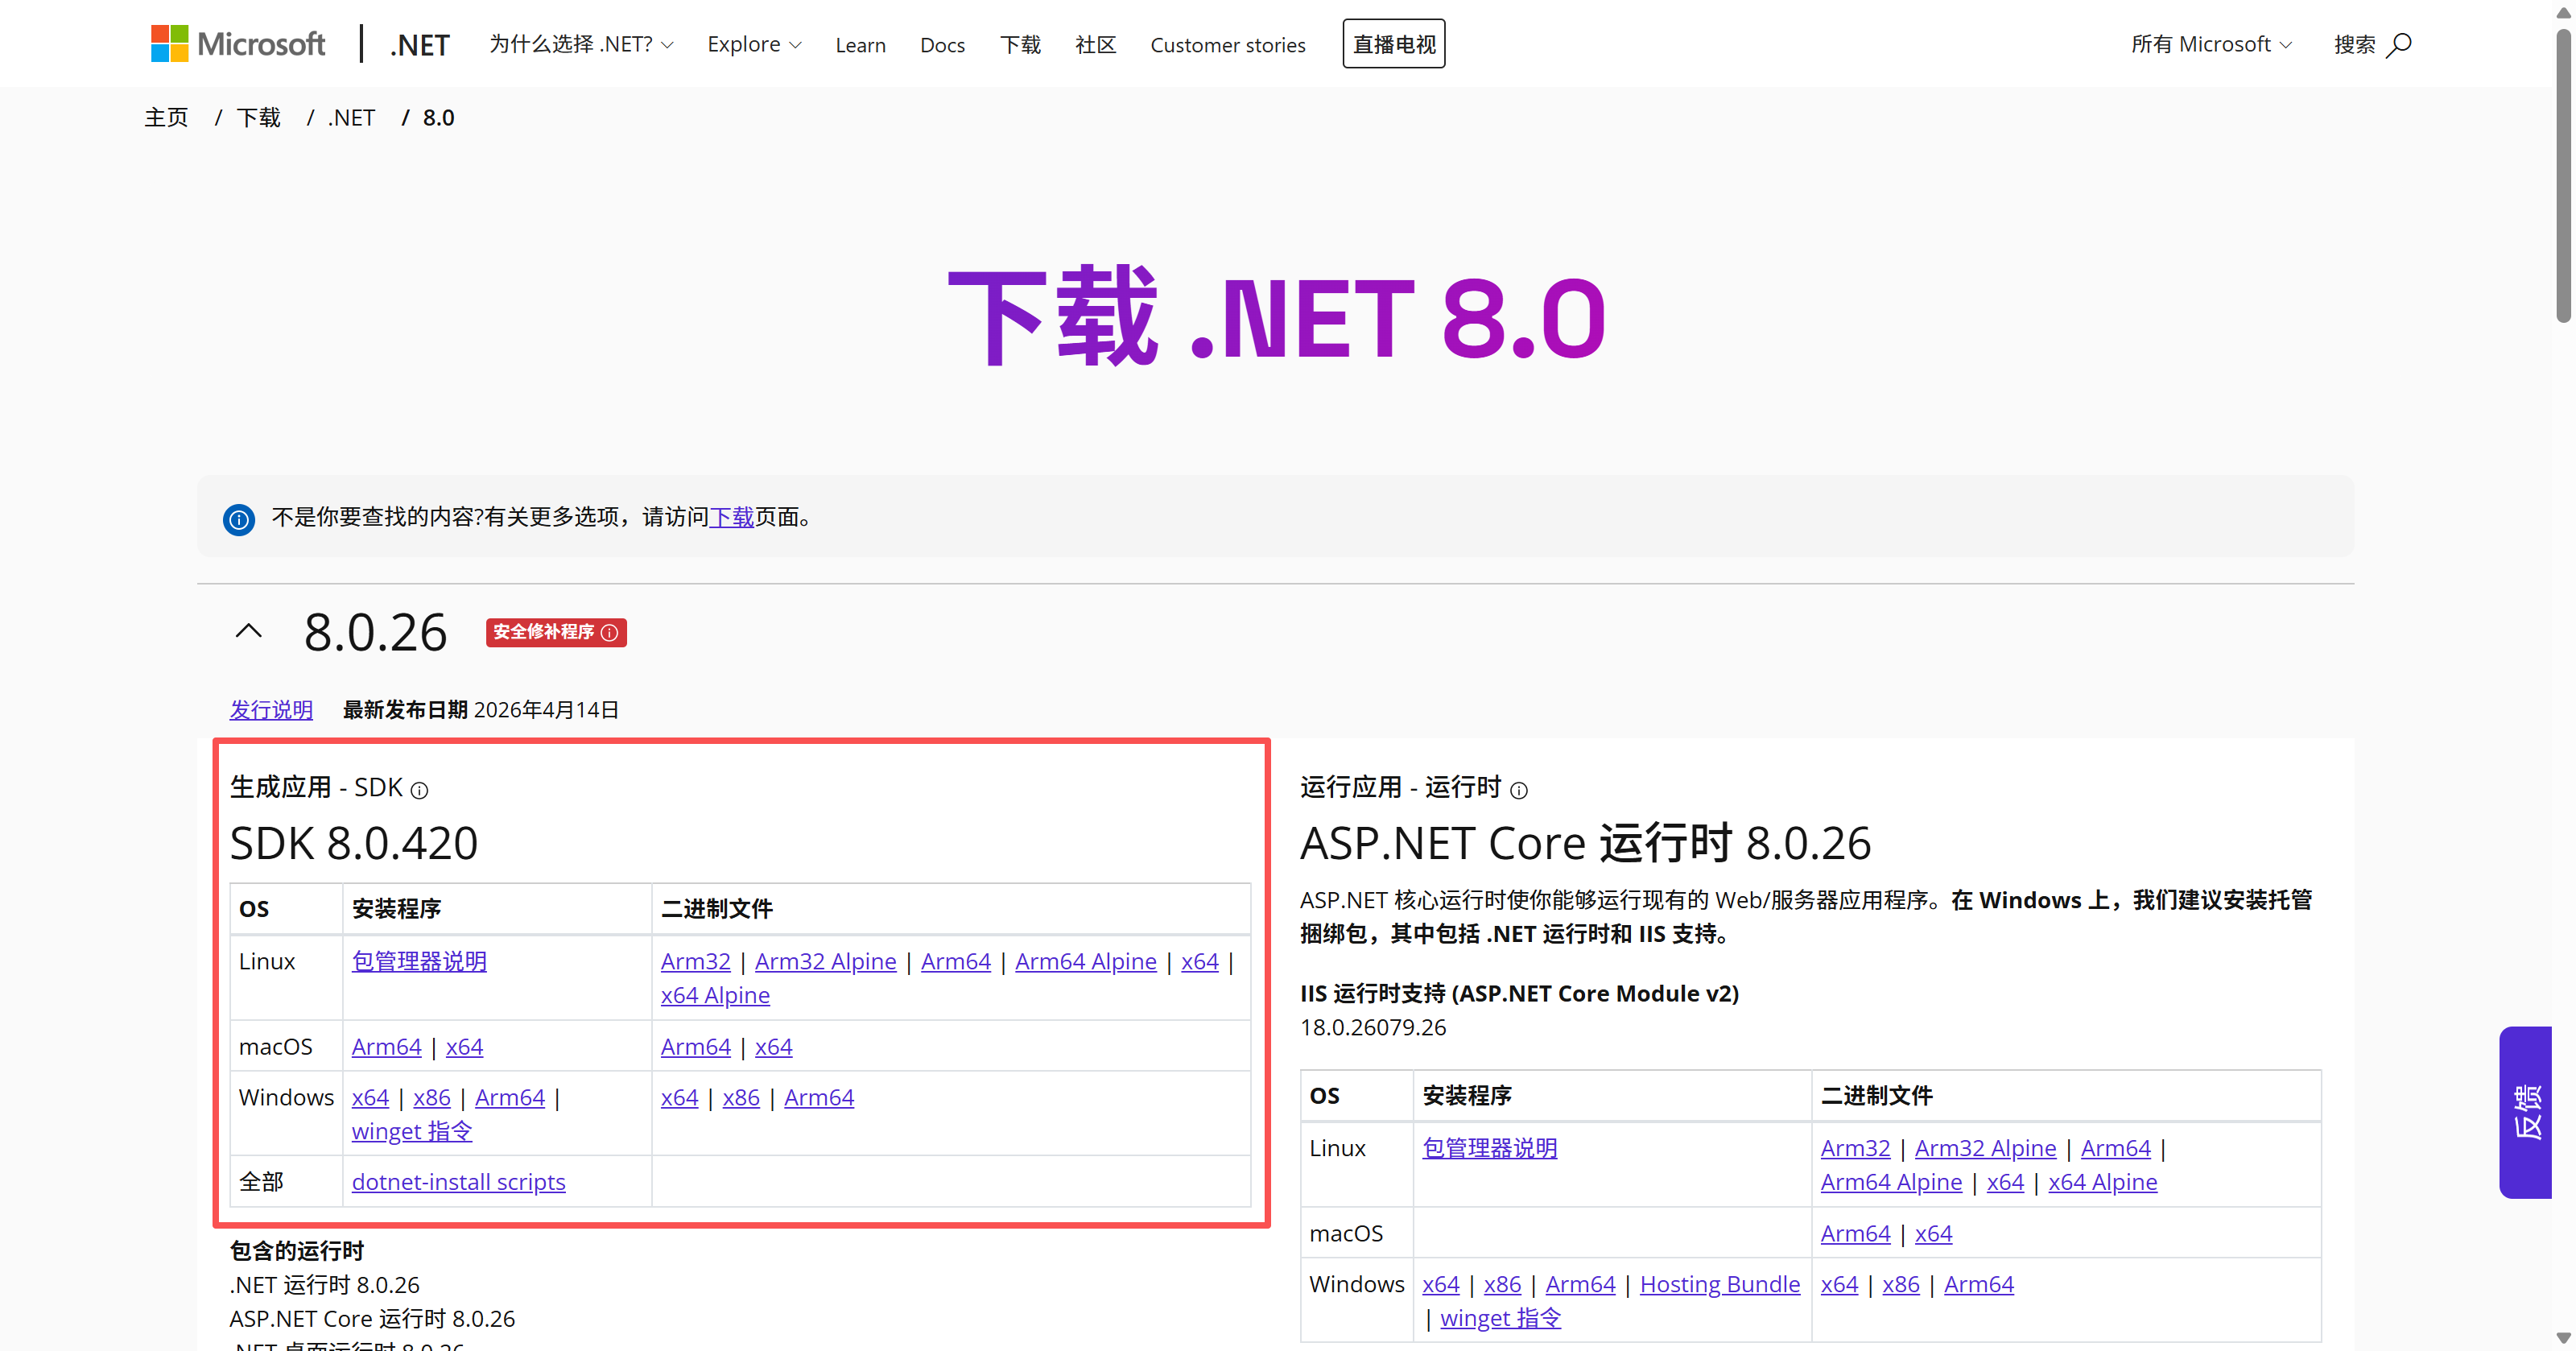Screen dimensions: 2576x1351
Task: Open the 社区 menu item
Action: [1095, 45]
